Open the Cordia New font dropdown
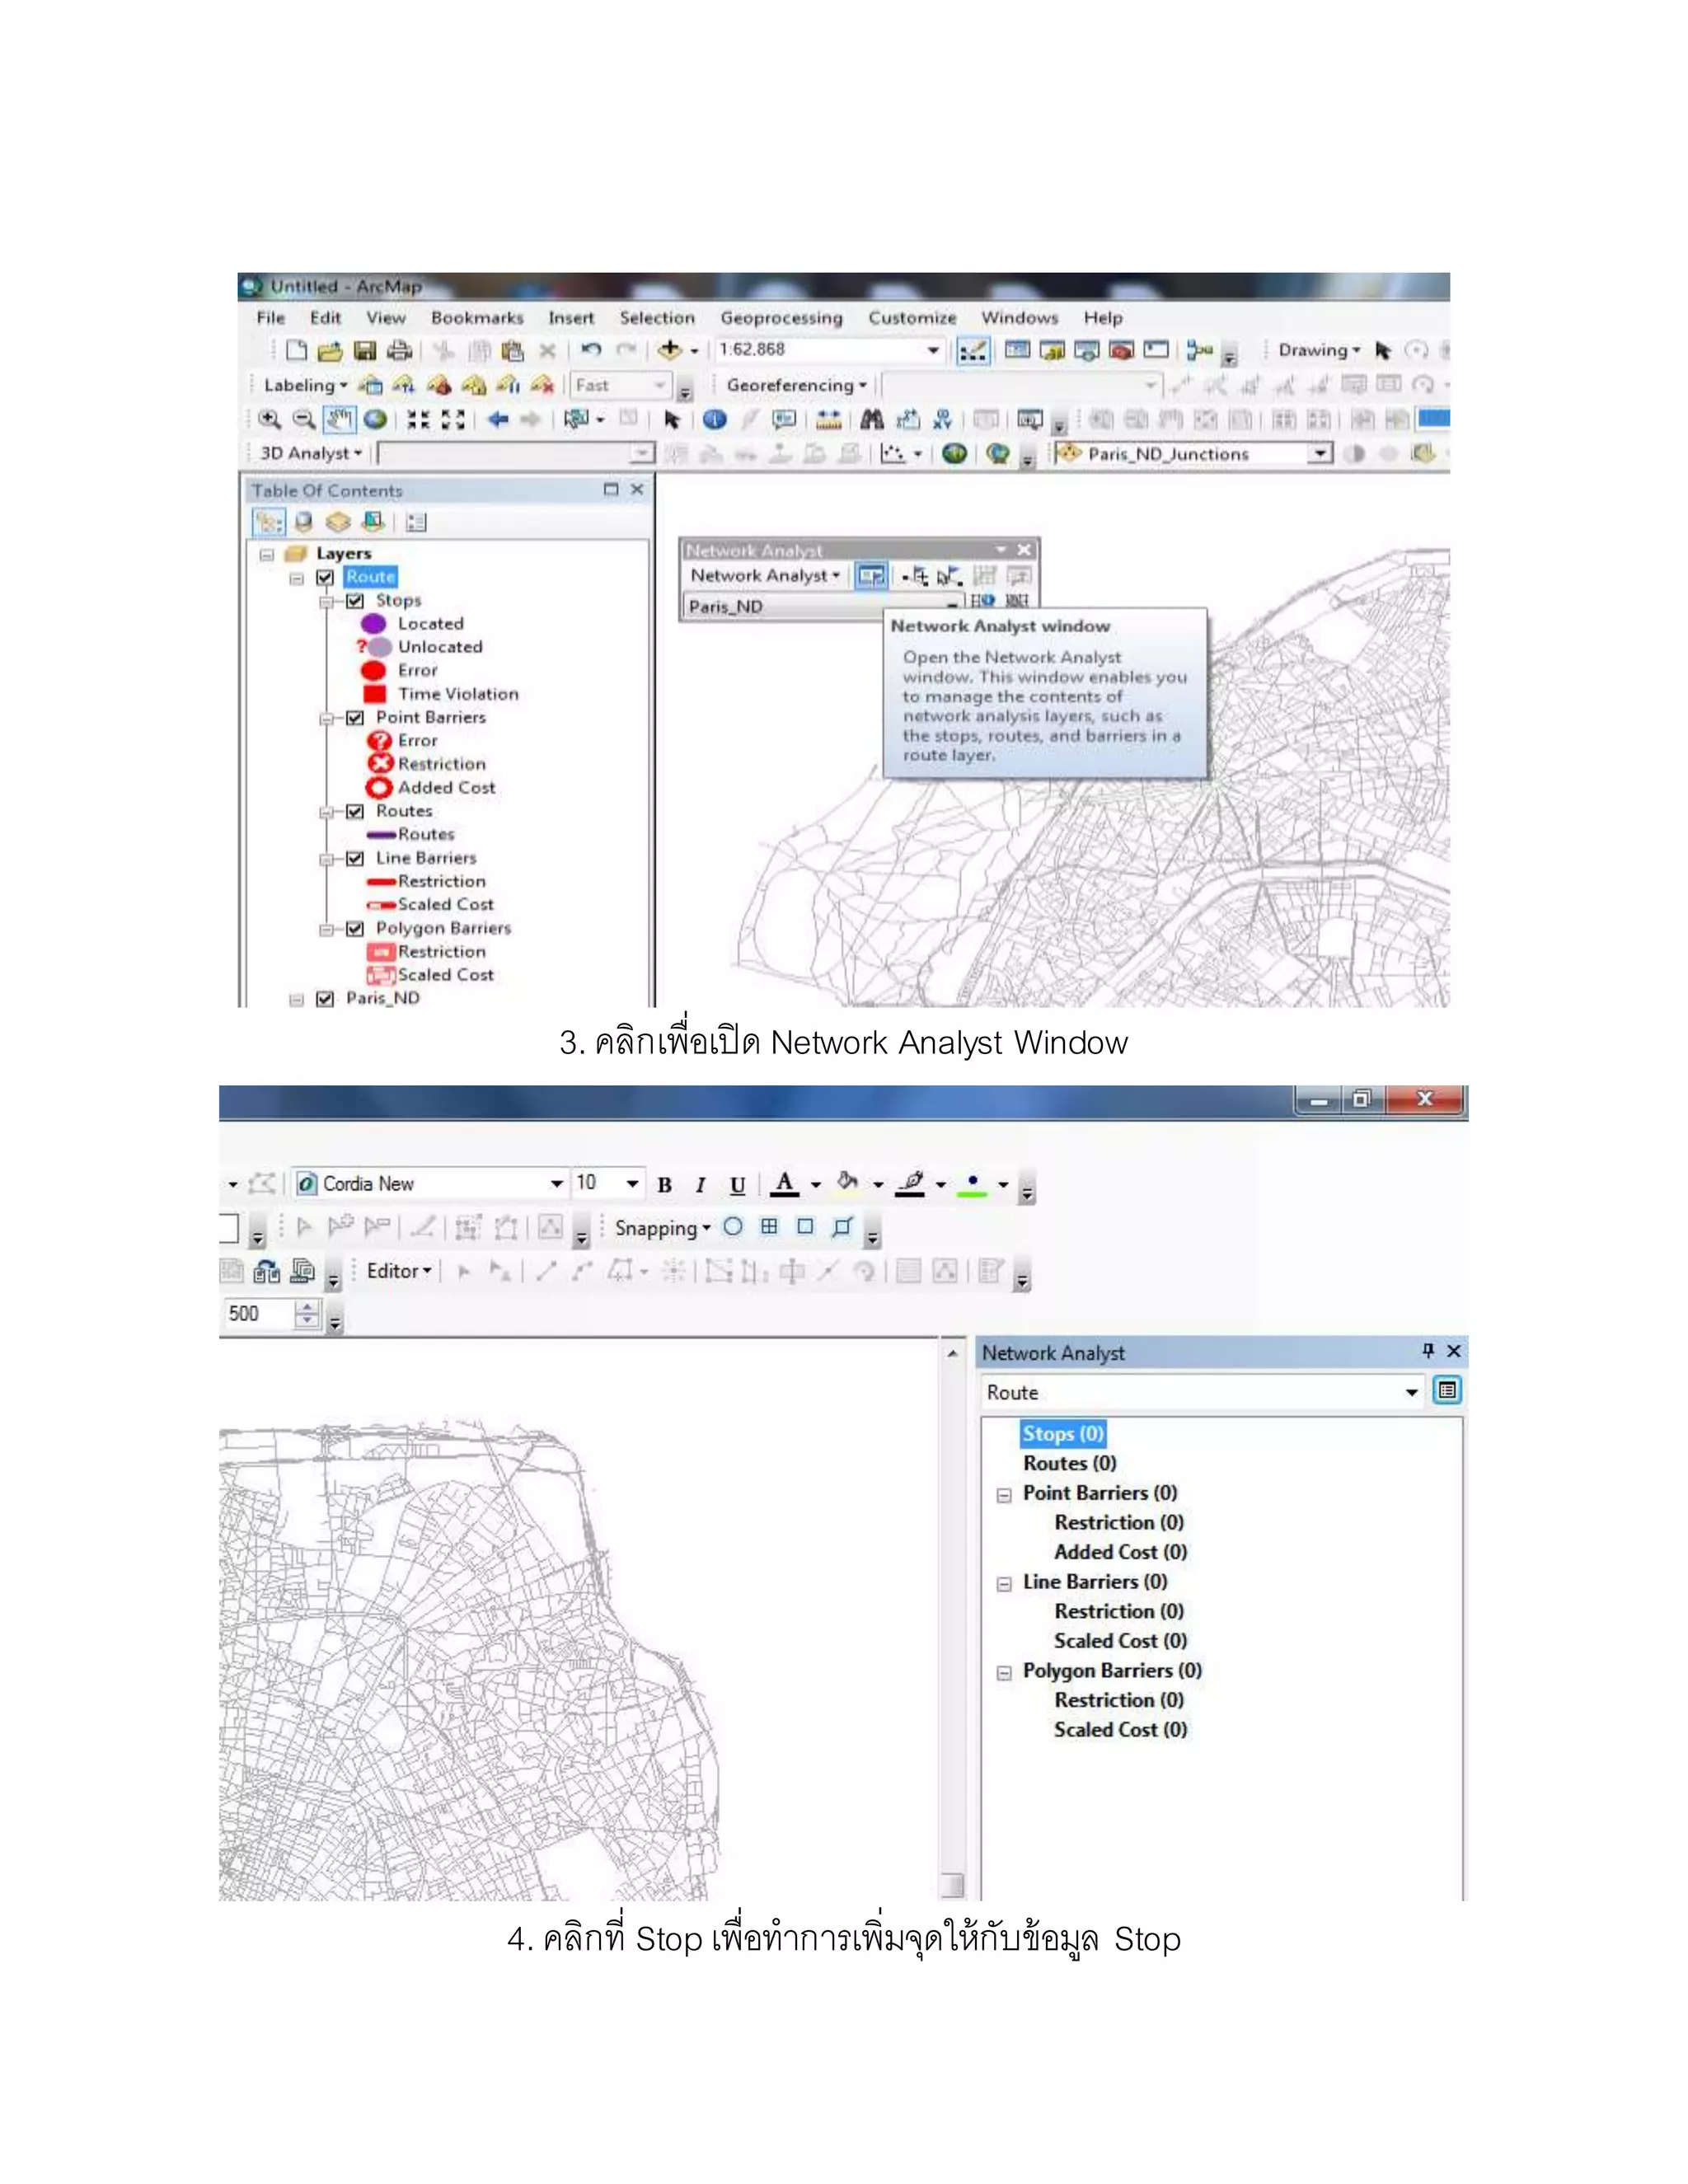 point(557,1184)
